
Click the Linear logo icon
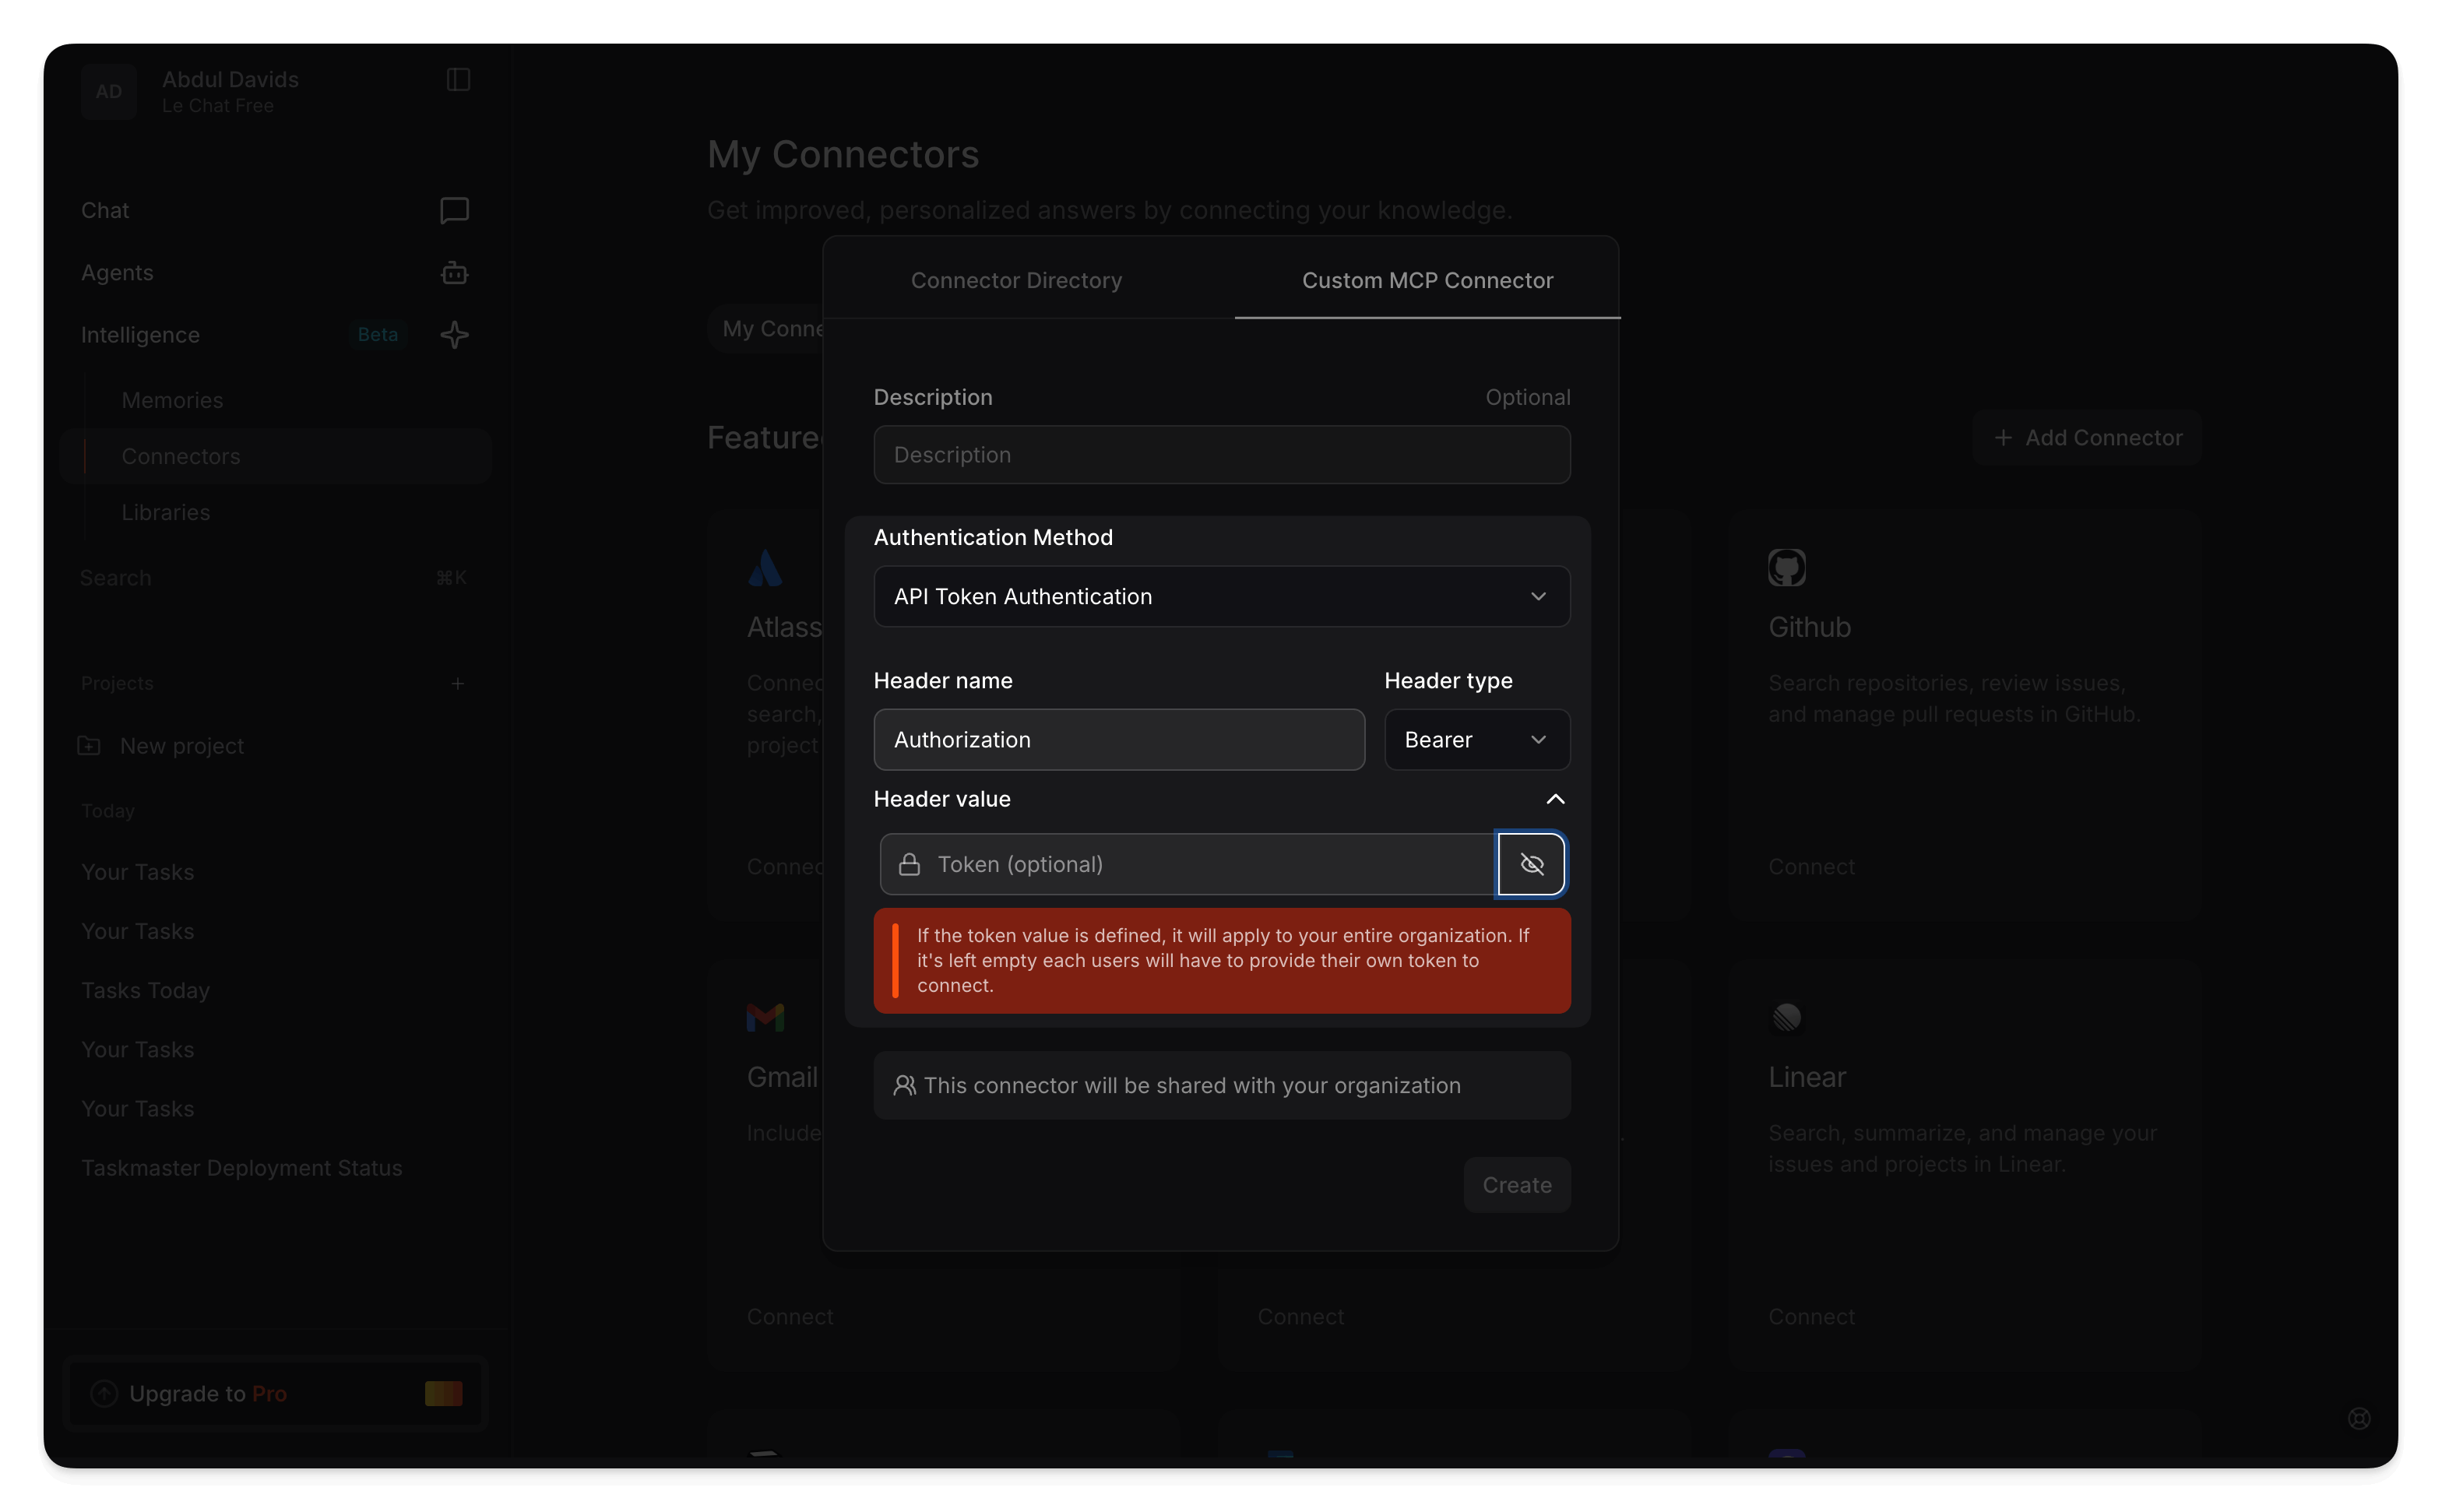click(x=1787, y=1018)
